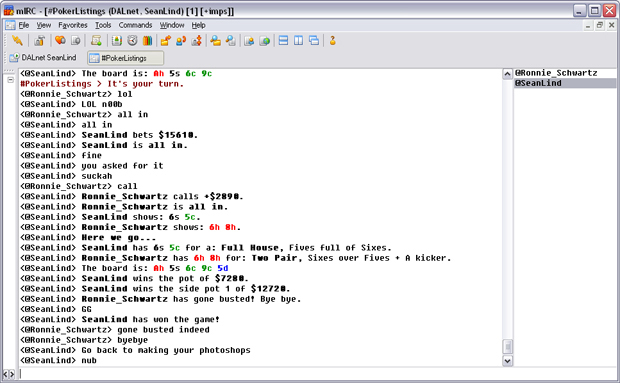Click the clock Timer icon

point(132,40)
